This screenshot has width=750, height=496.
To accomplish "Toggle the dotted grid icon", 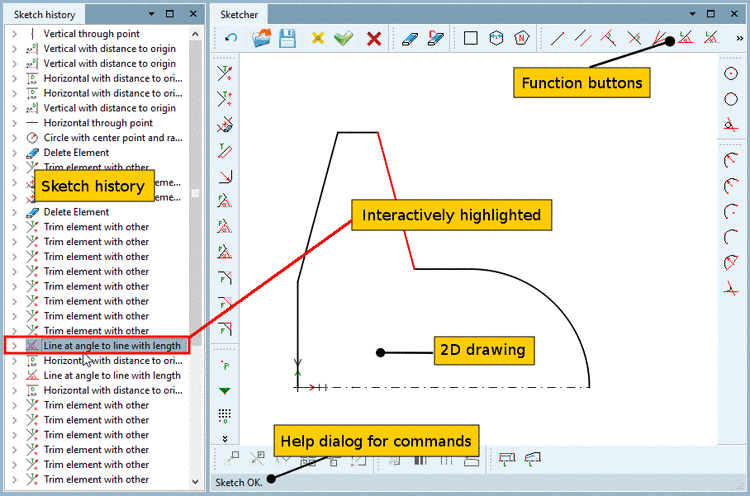I will [x=225, y=416].
